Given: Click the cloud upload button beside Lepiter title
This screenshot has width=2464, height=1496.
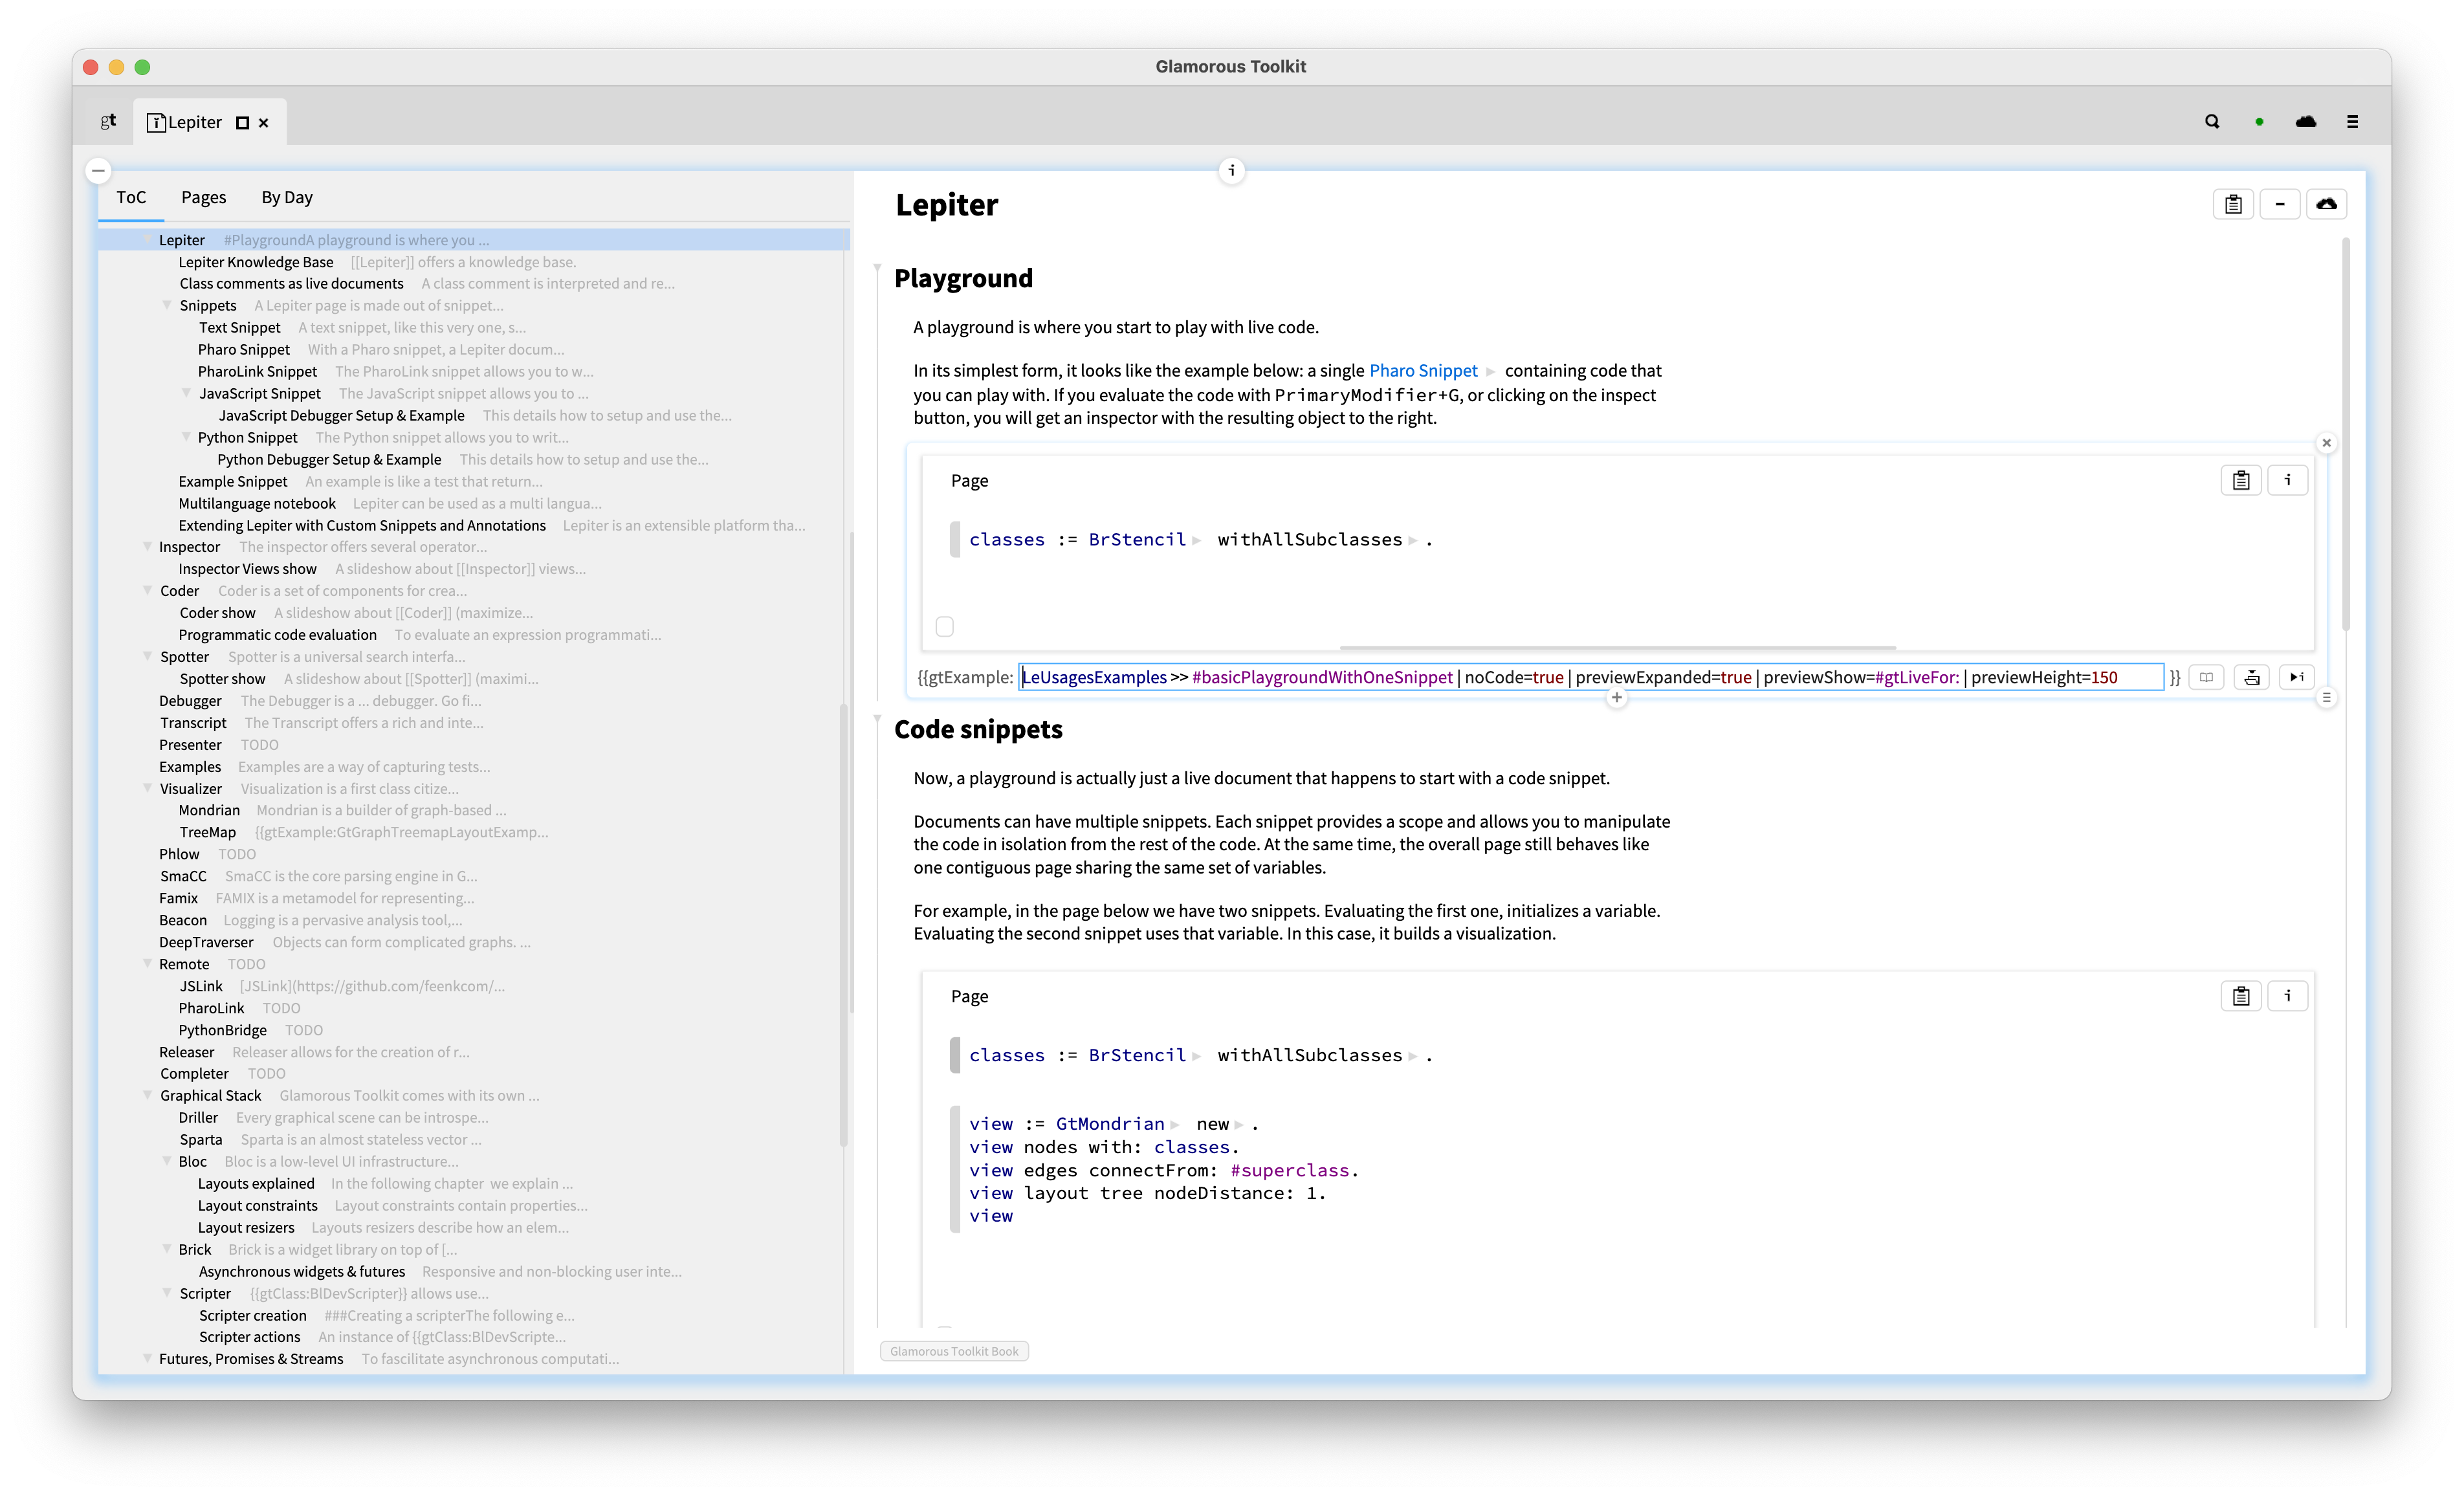Looking at the screenshot, I should click(x=2327, y=204).
